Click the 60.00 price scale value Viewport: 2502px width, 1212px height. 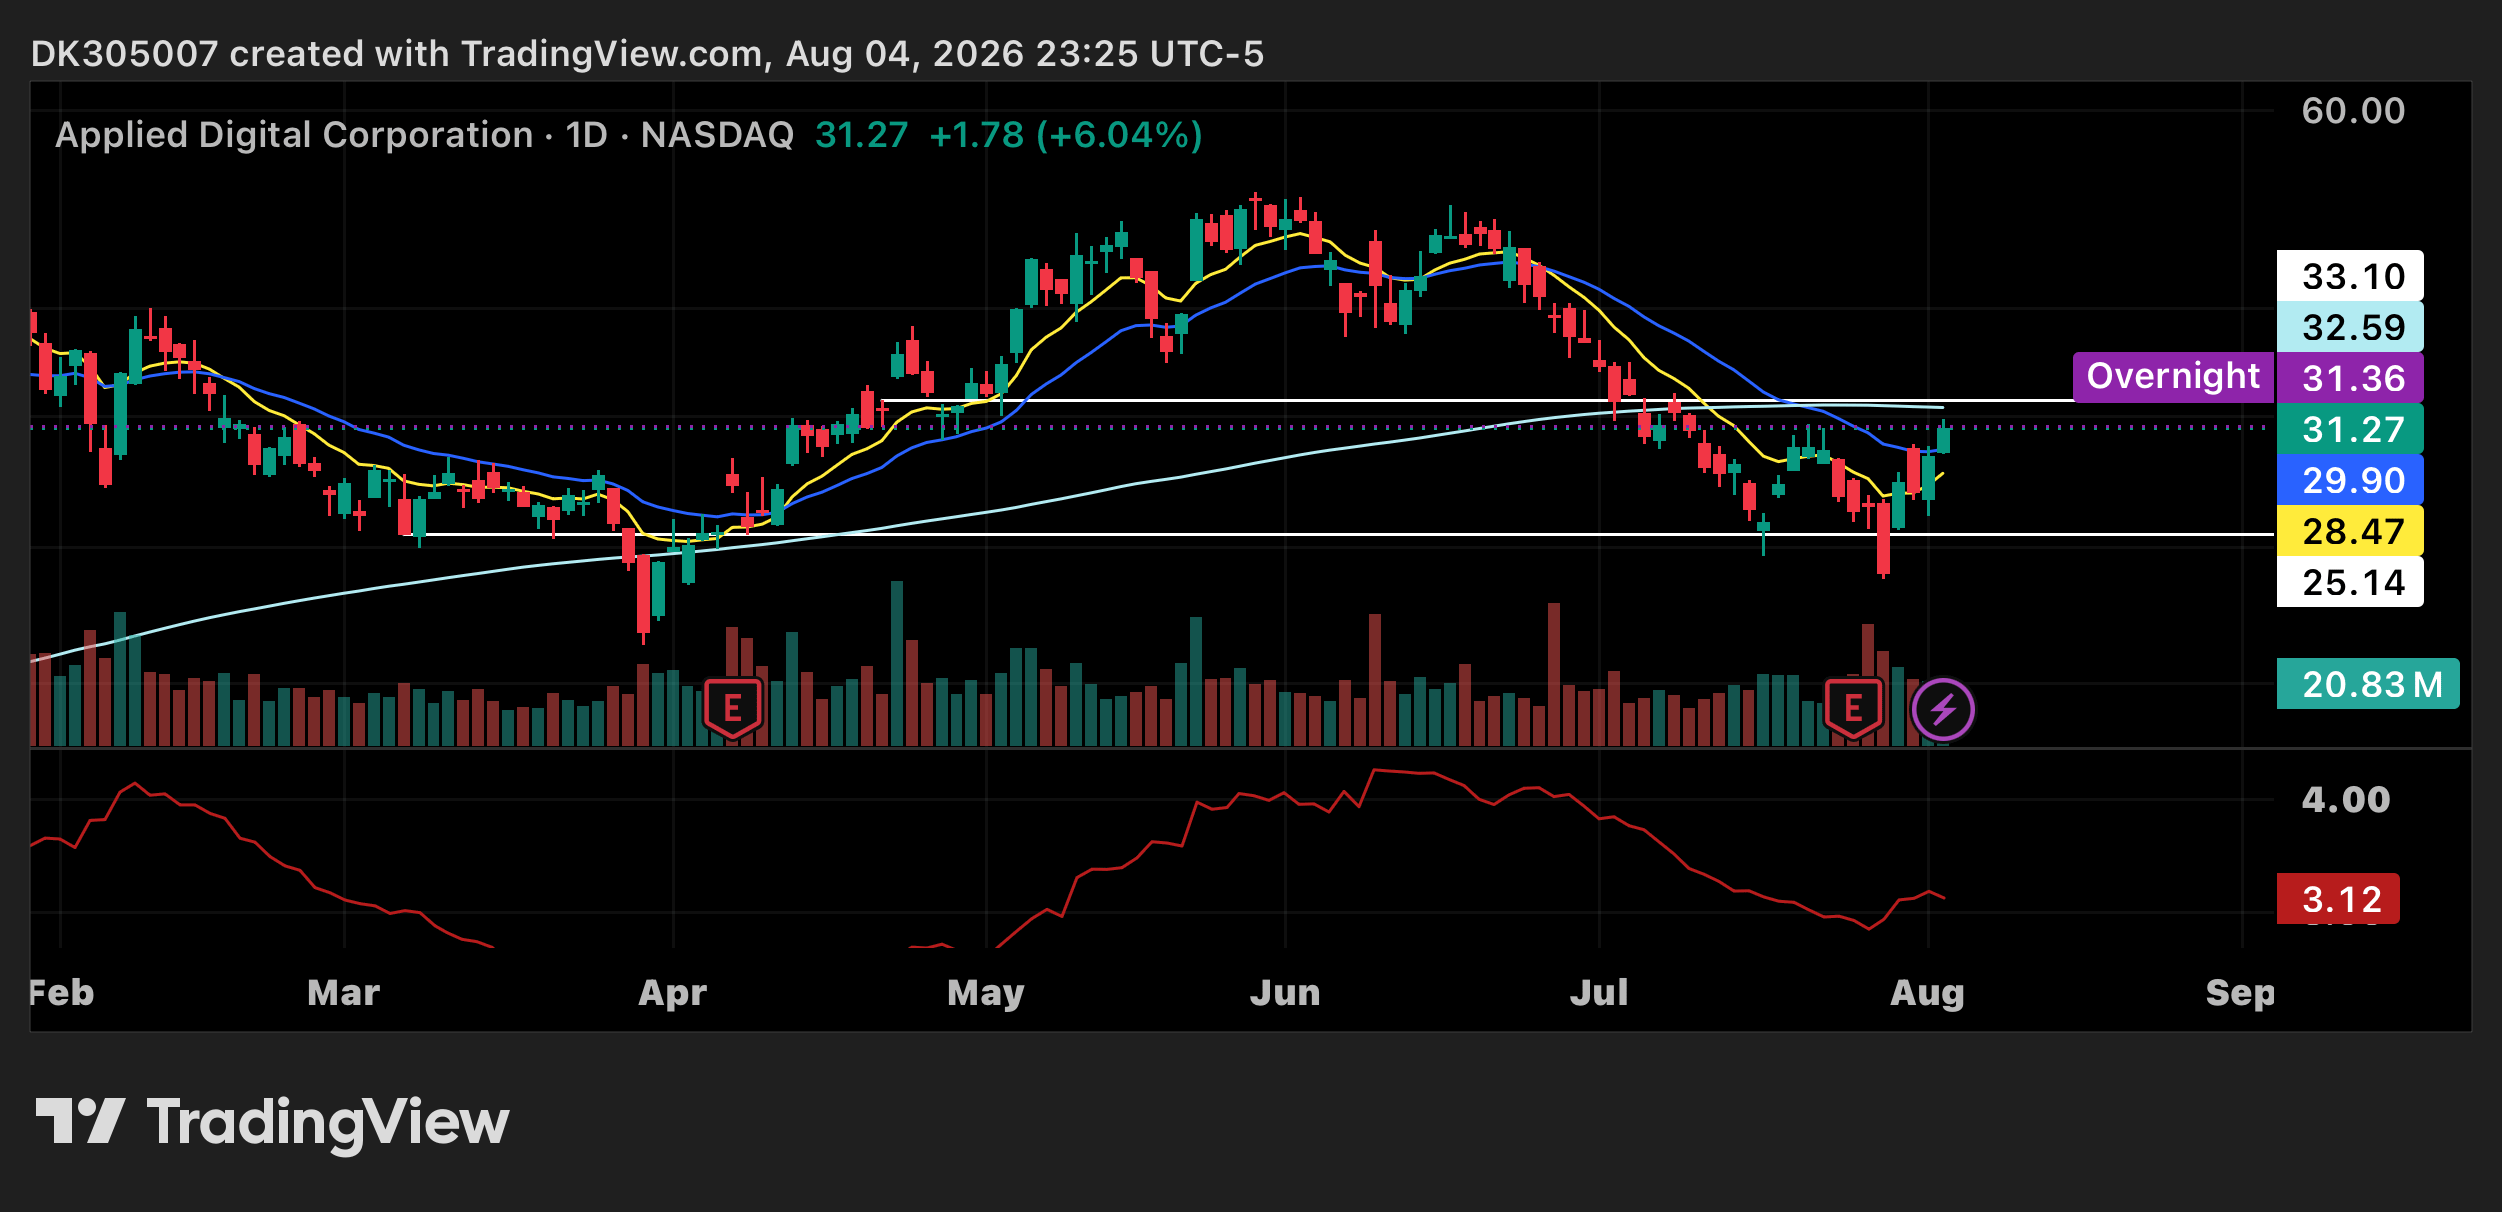pos(2353,111)
